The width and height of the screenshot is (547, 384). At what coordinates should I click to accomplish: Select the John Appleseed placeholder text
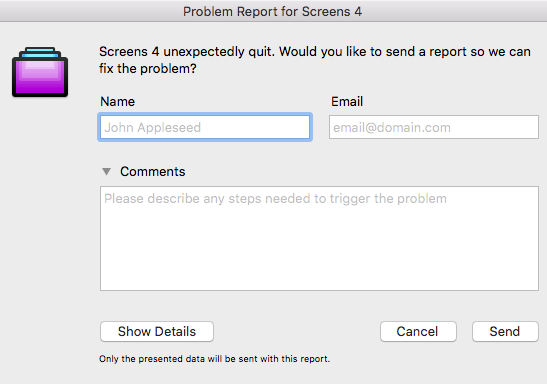(x=152, y=128)
